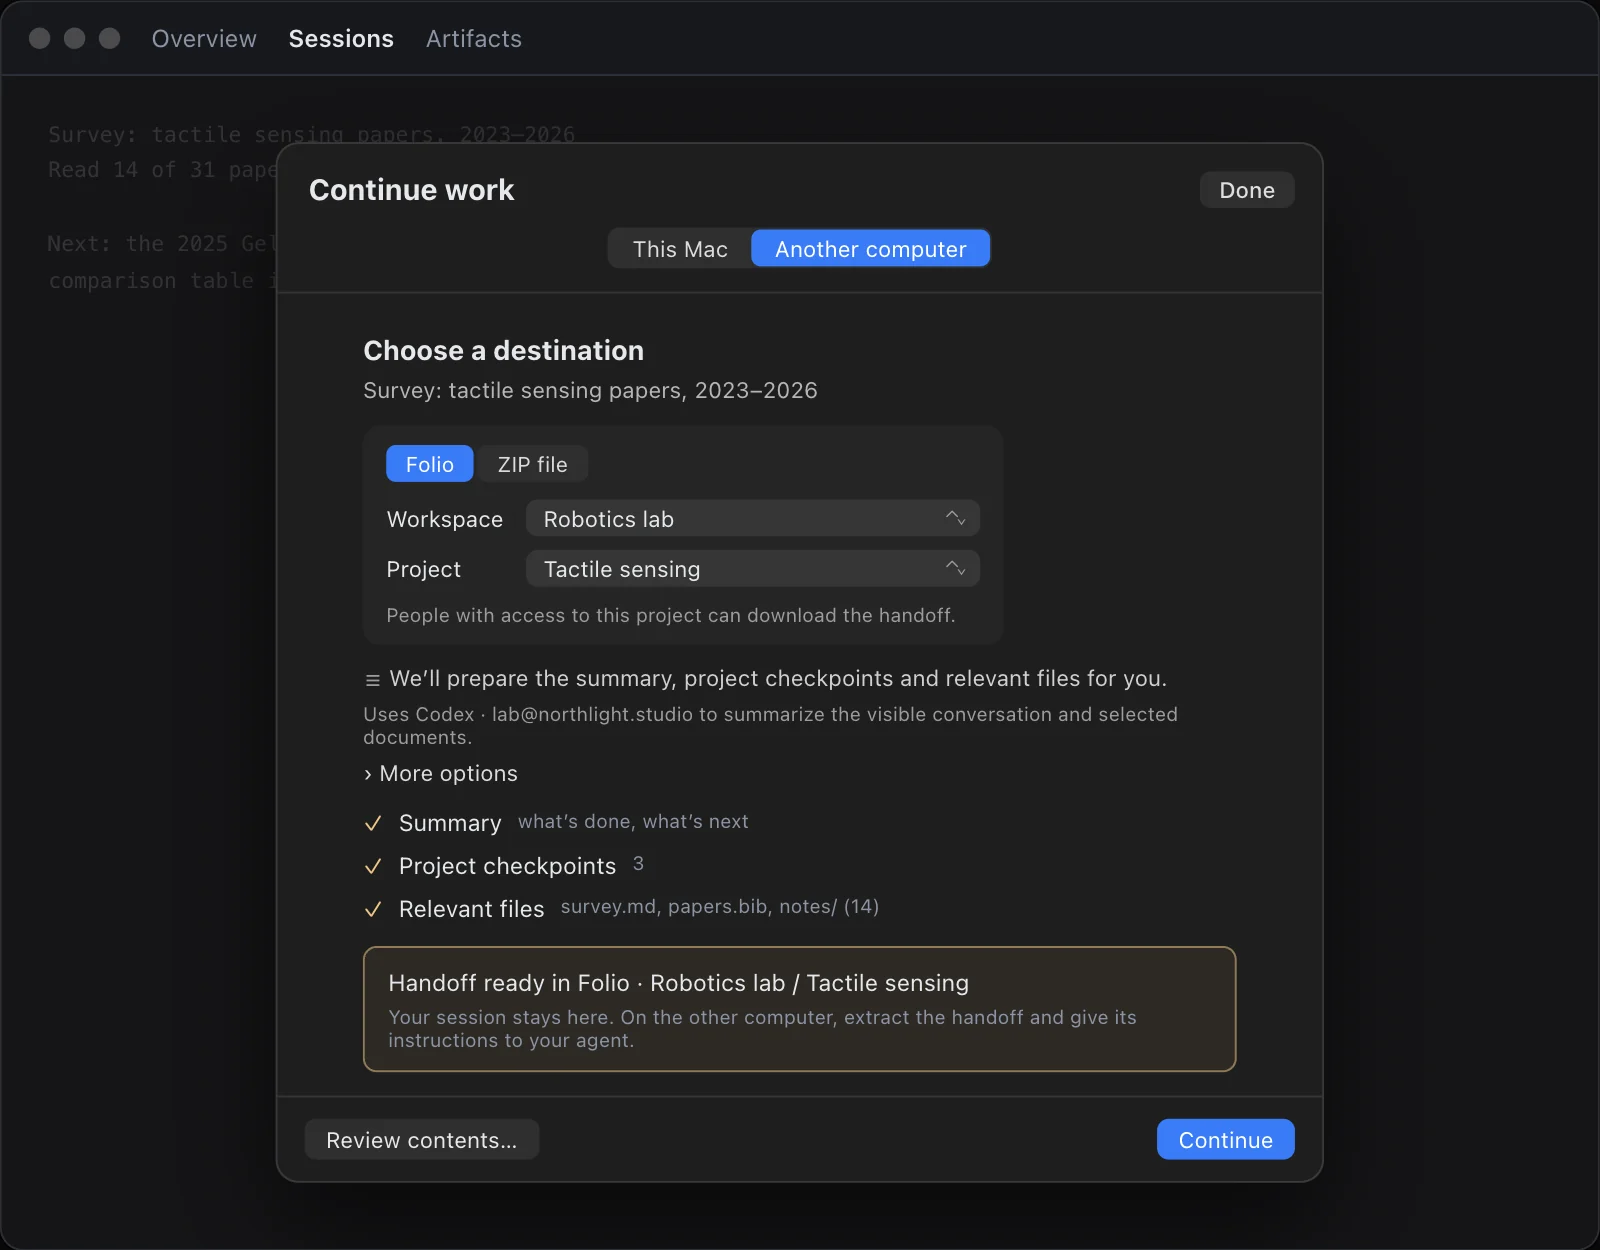The image size is (1600, 1250).
Task: Open Review contents…
Action: [421, 1140]
